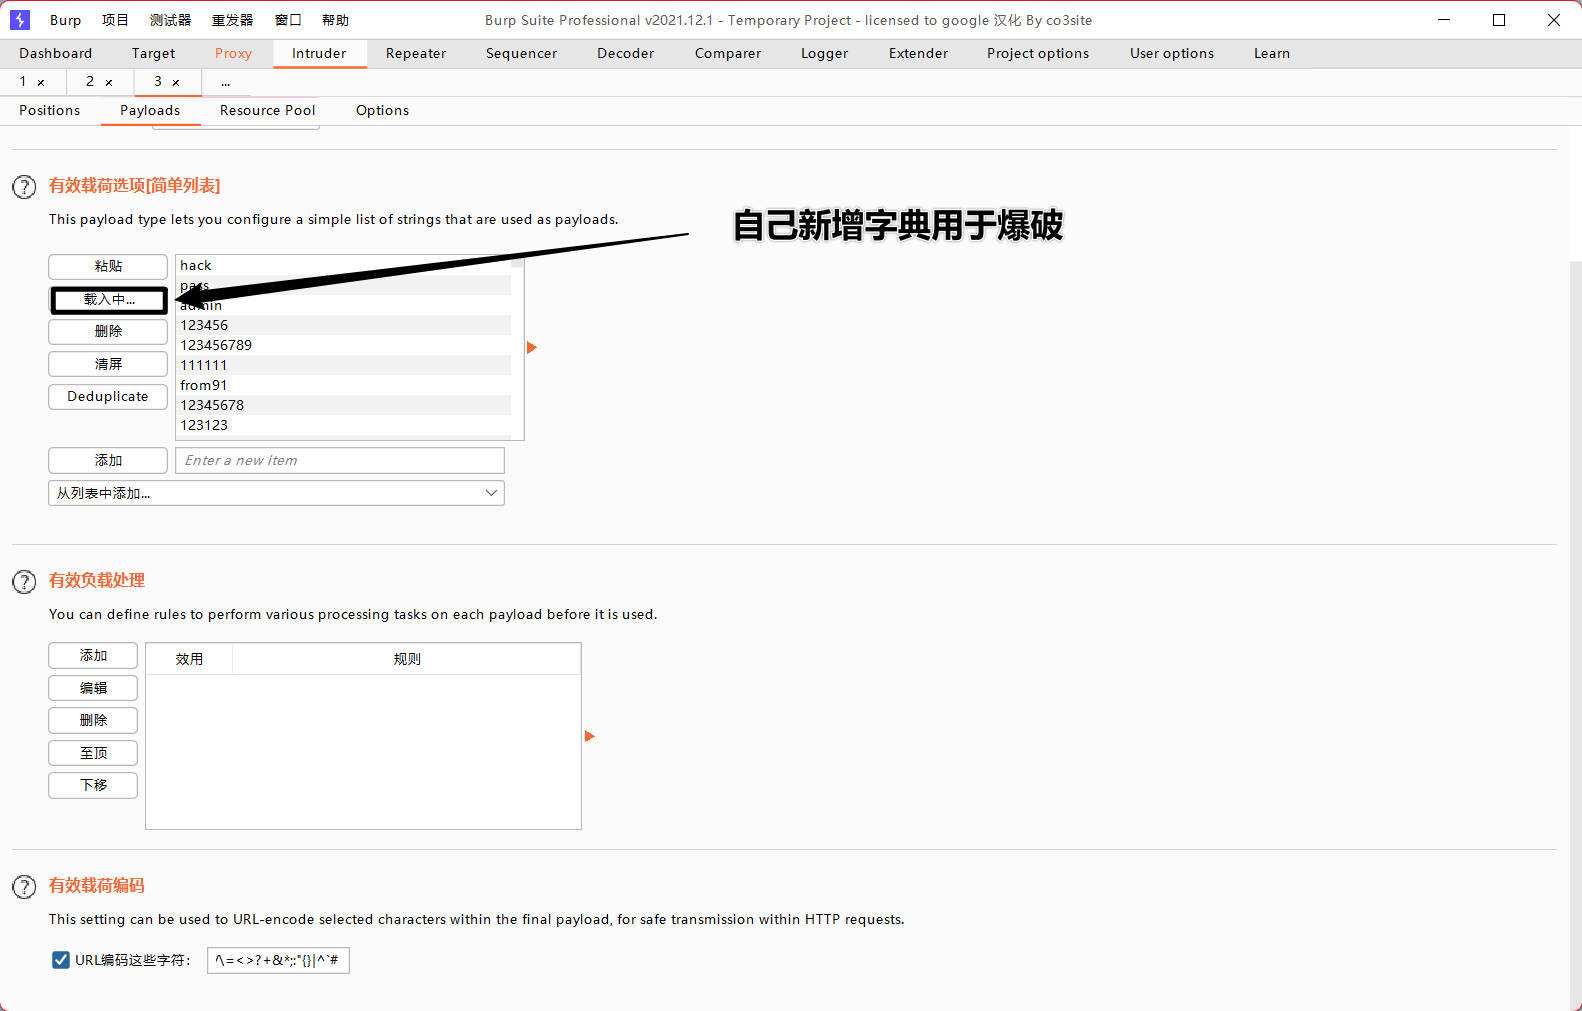The height and width of the screenshot is (1011, 1582).
Task: Select the hack payload entry
Action: click(344, 265)
